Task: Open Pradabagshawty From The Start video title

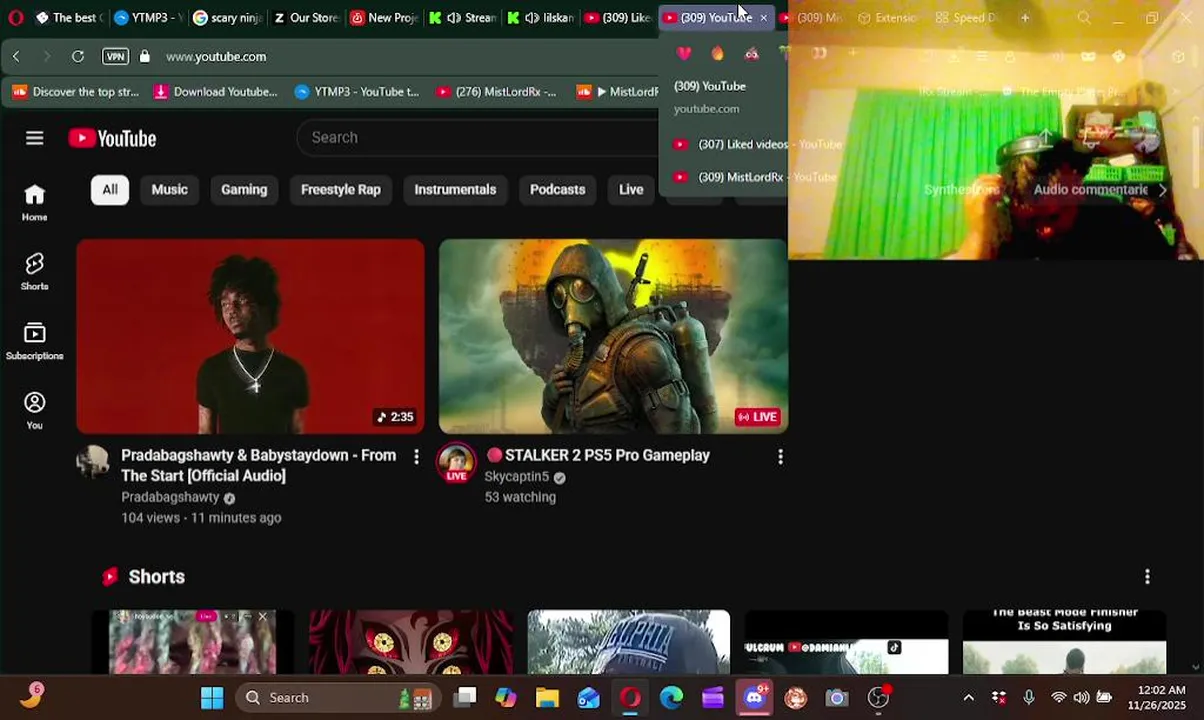Action: [x=258, y=466]
